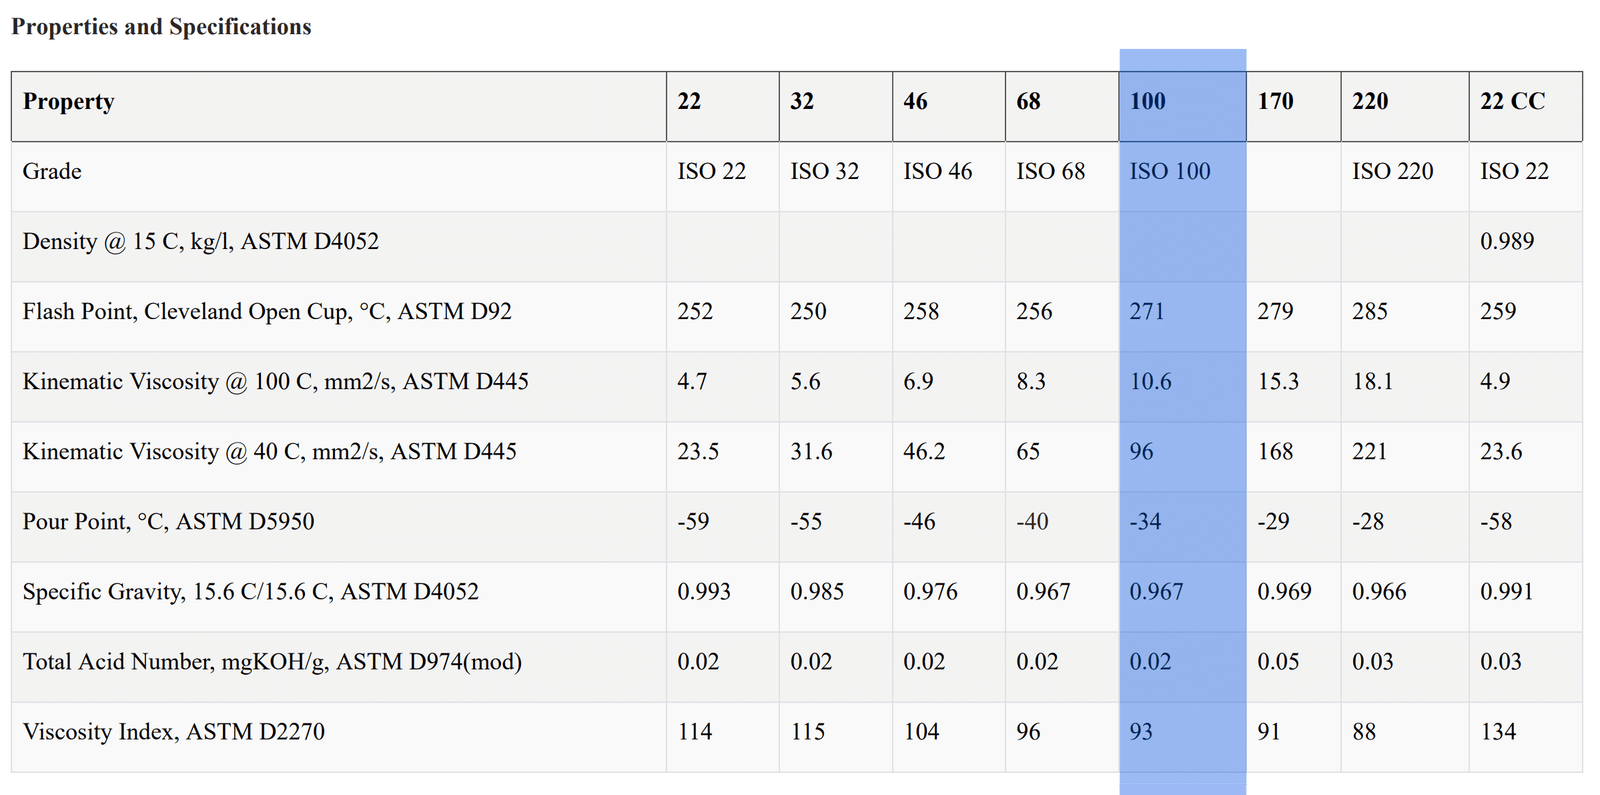Select the flash point value 271

pos(1147,311)
